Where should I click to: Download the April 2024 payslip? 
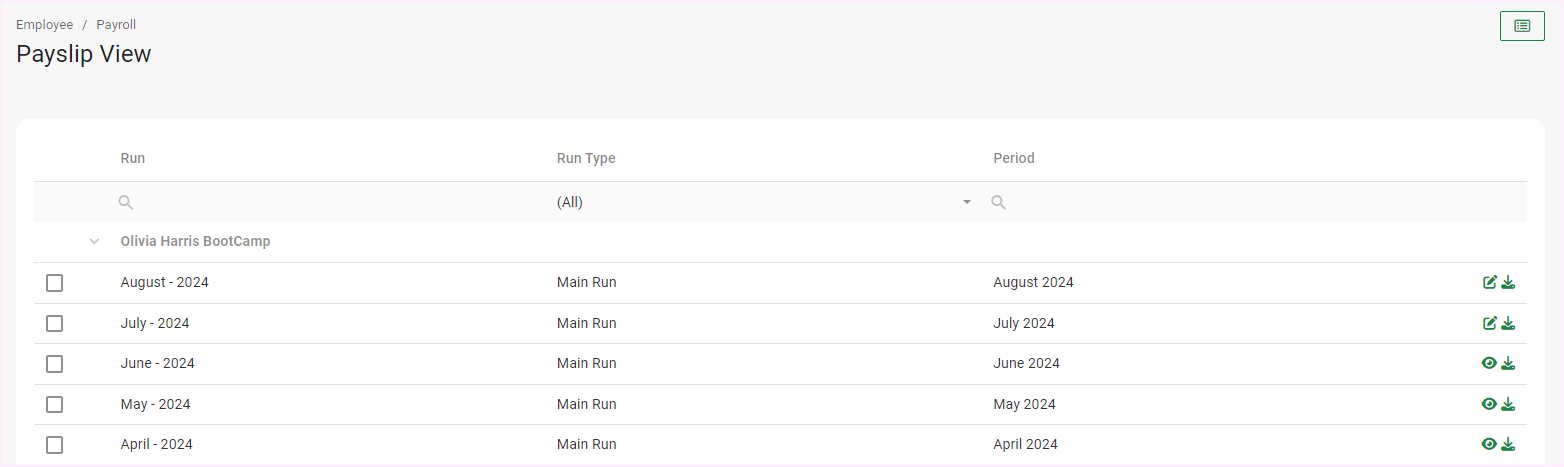[x=1509, y=444]
